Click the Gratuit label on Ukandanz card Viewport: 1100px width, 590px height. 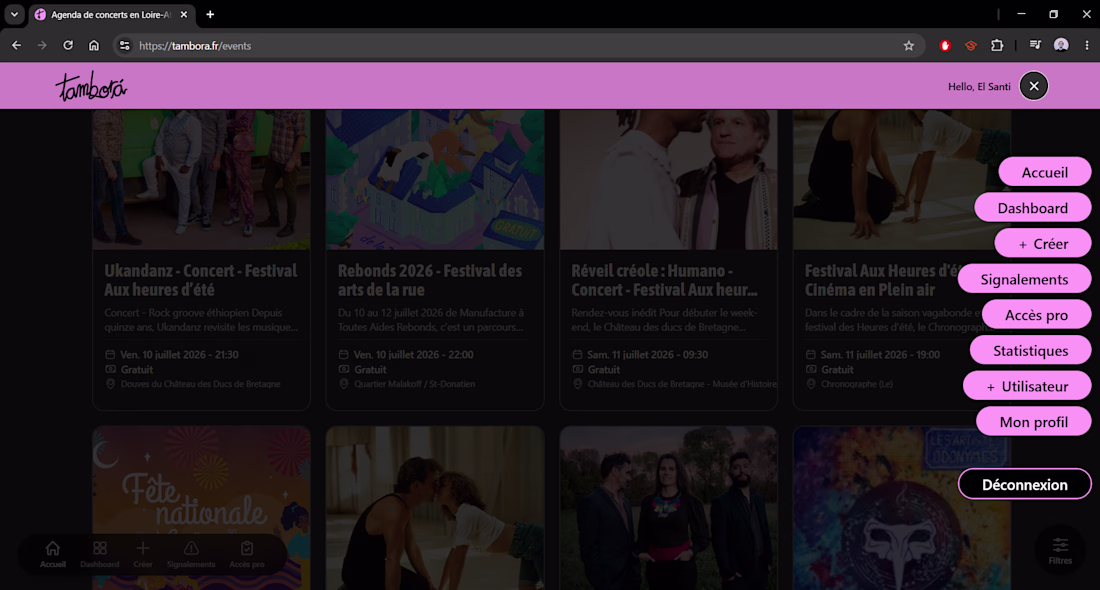tap(136, 370)
